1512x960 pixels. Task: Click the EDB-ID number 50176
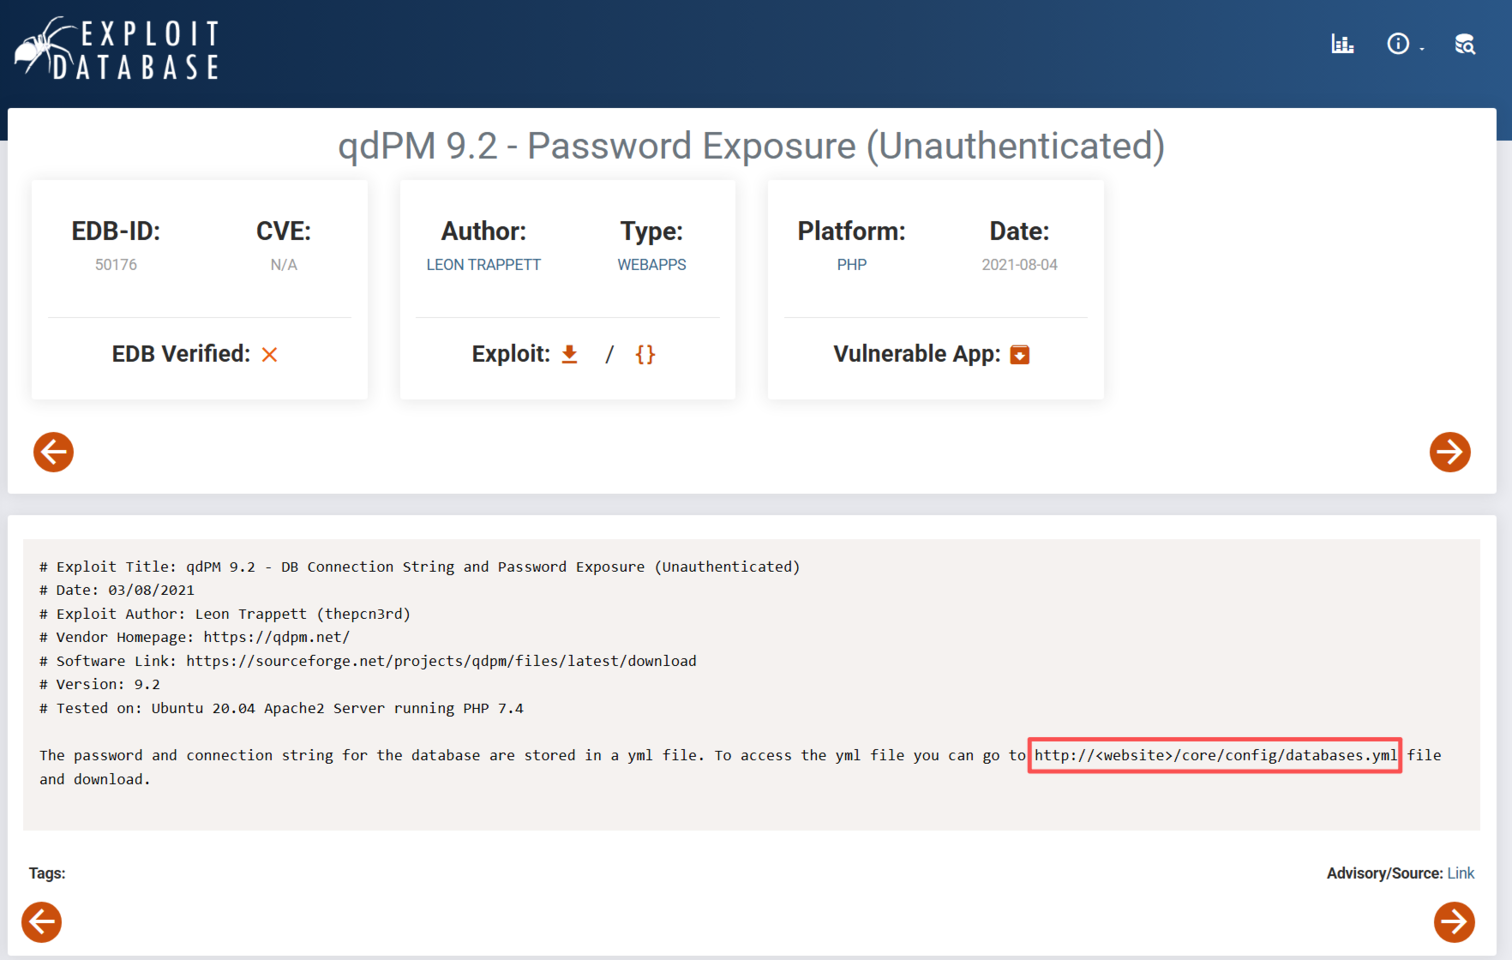[x=116, y=265]
